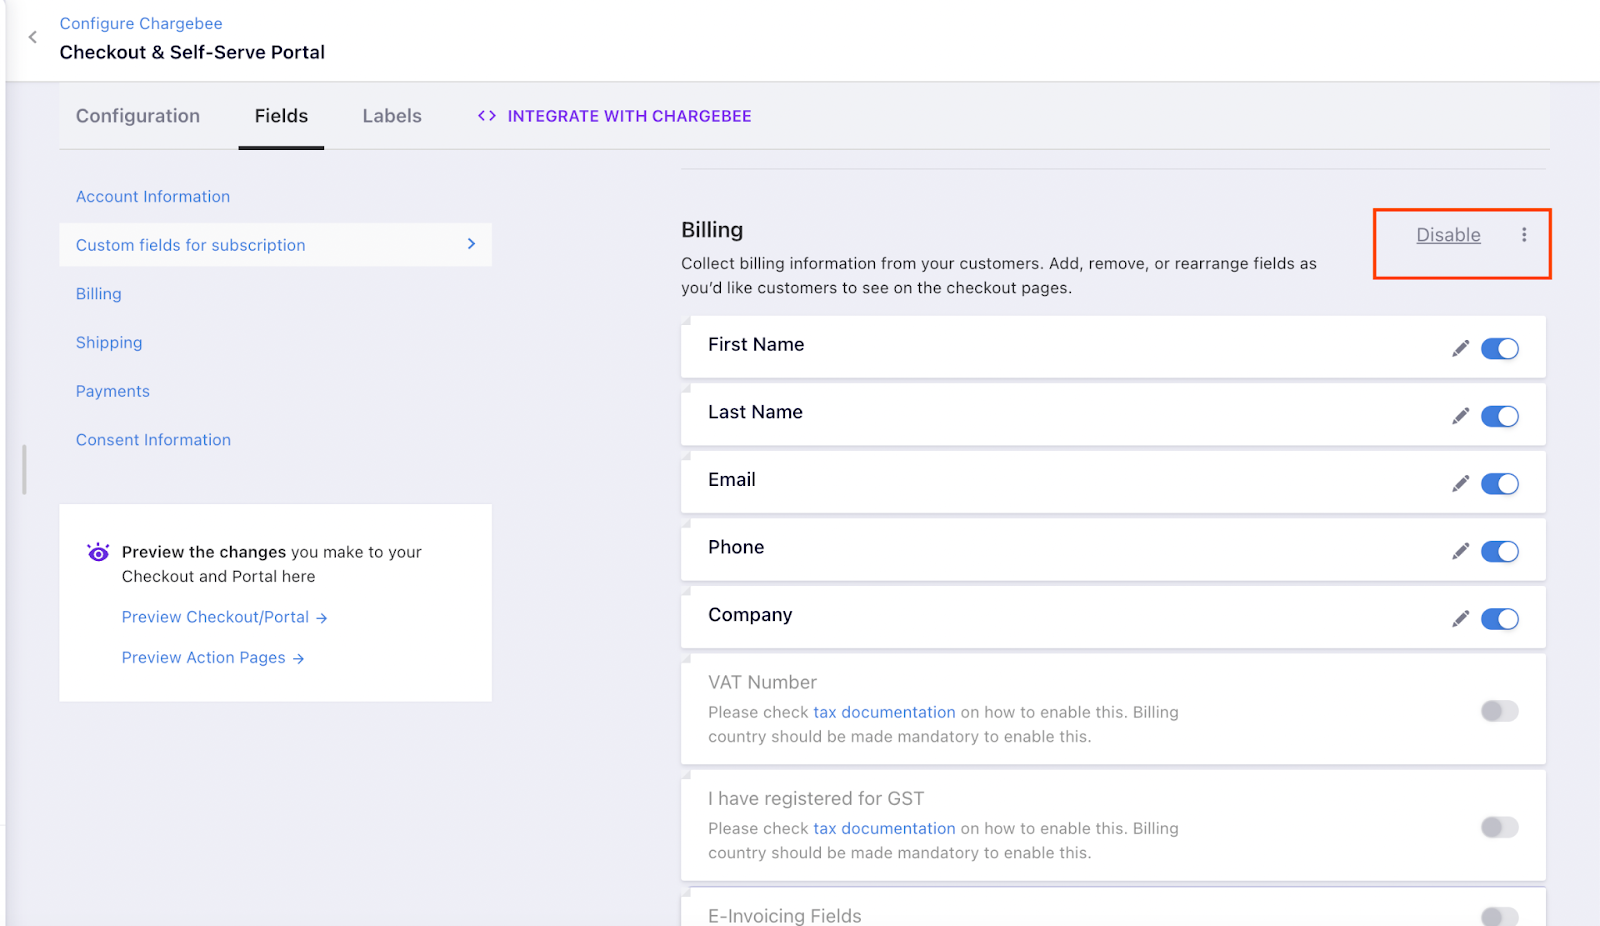This screenshot has height=926, width=1600.
Task: Open Consent Information section
Action: click(153, 440)
